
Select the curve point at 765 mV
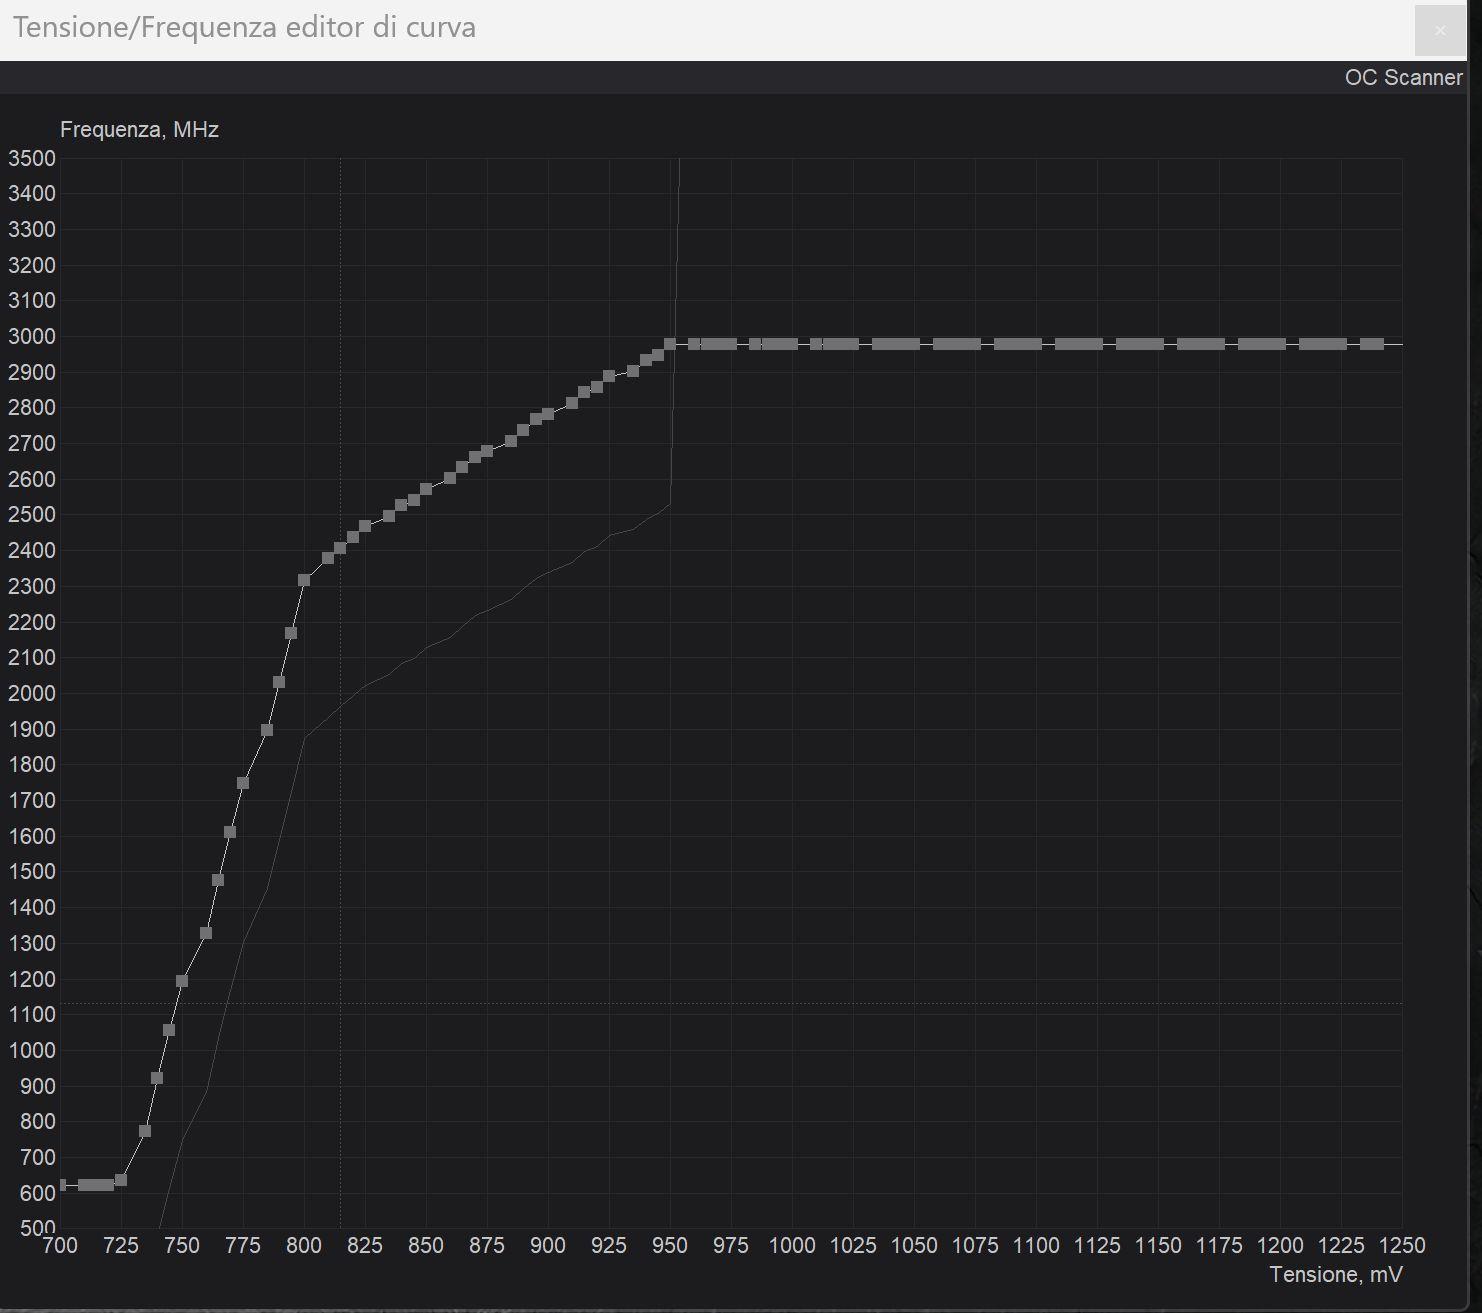[218, 880]
